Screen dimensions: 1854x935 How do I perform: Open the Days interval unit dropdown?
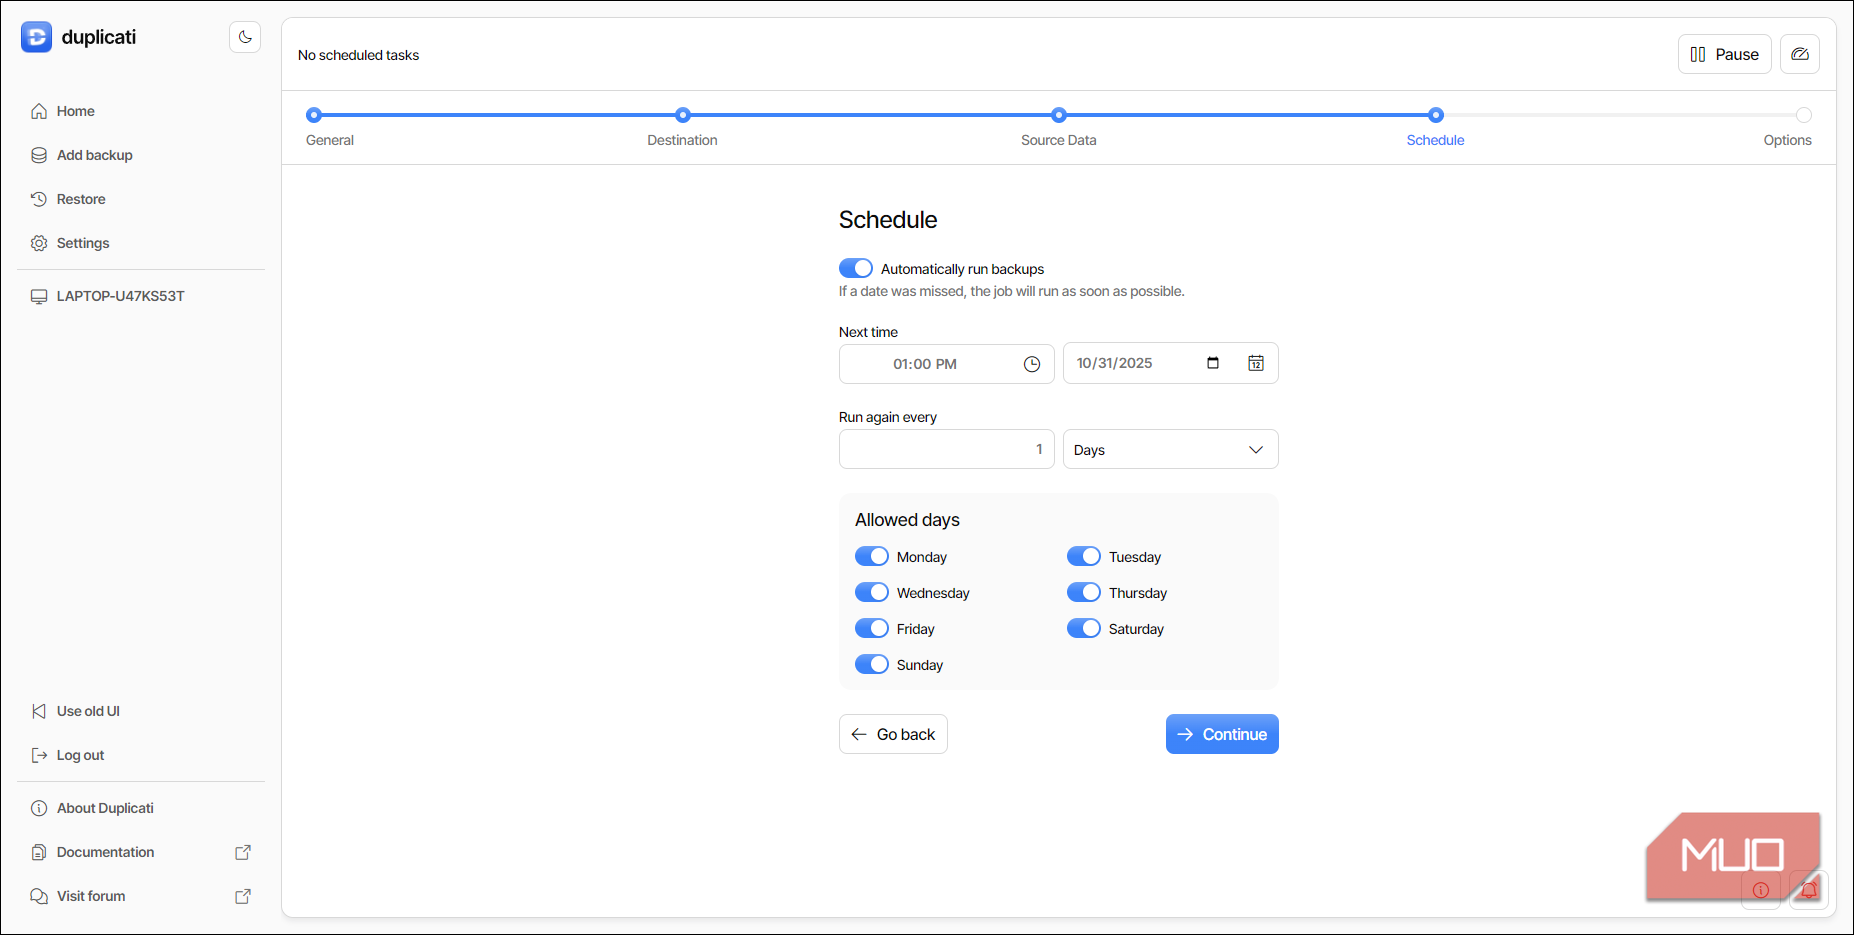1170,449
